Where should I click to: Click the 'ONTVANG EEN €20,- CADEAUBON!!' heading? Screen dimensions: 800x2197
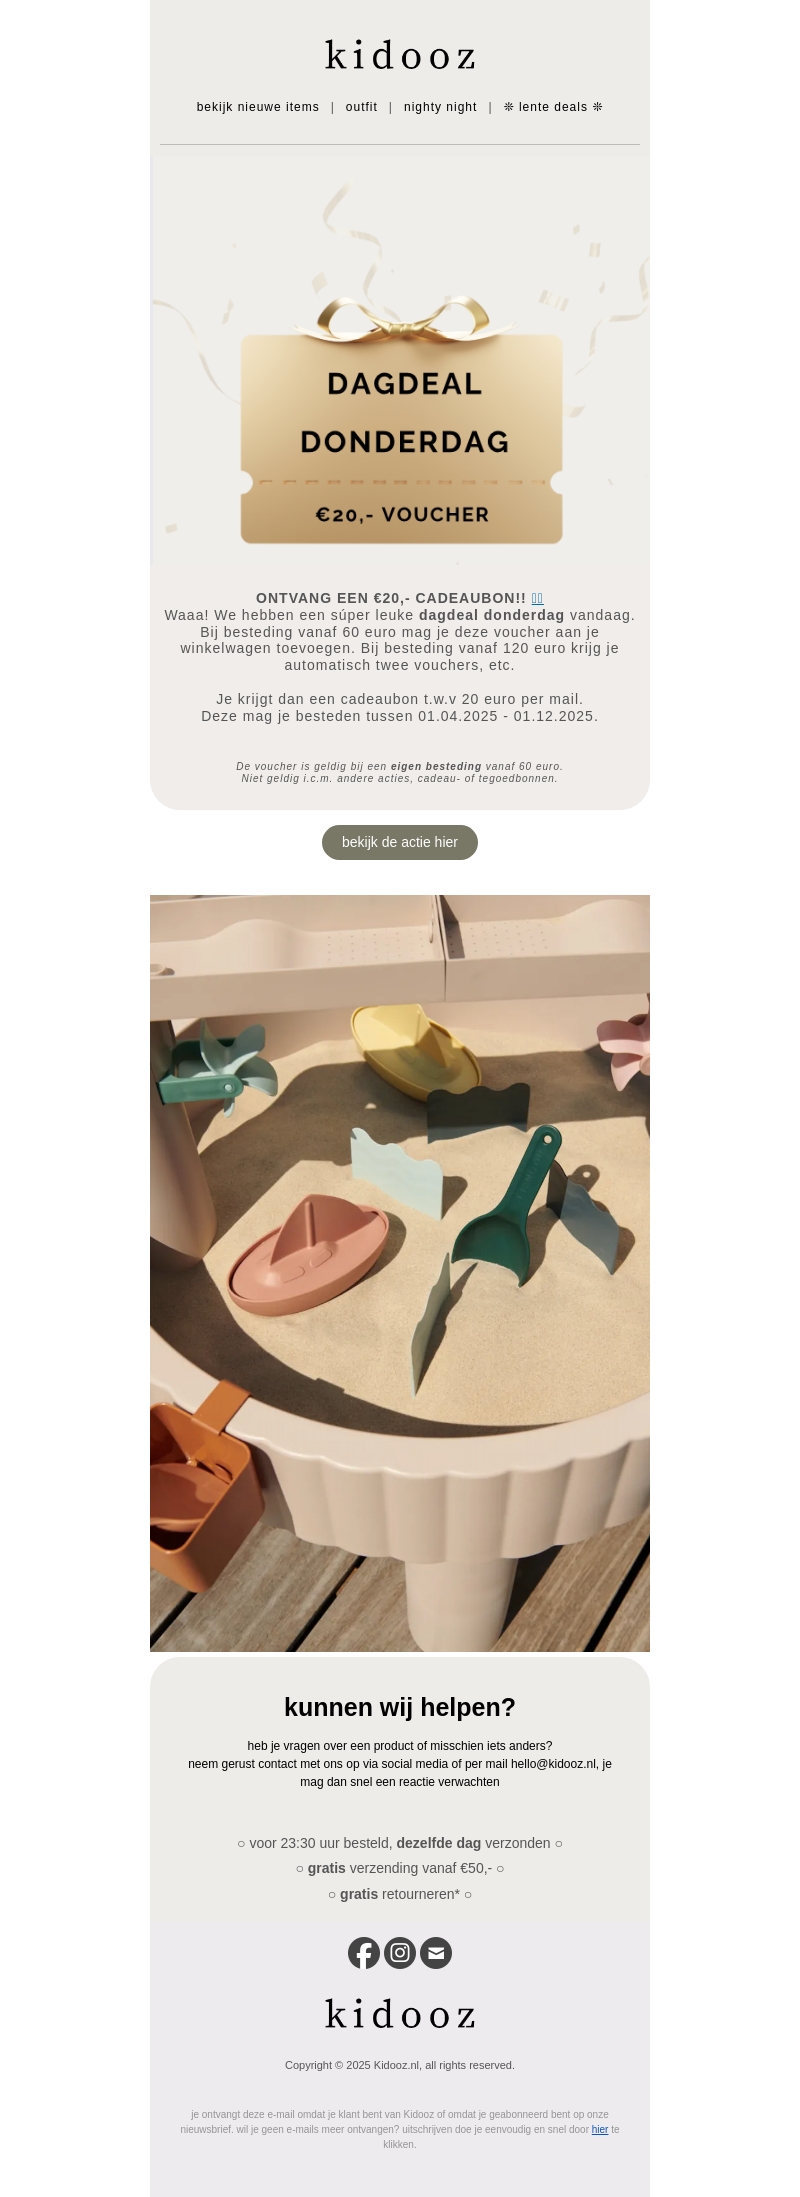391,598
